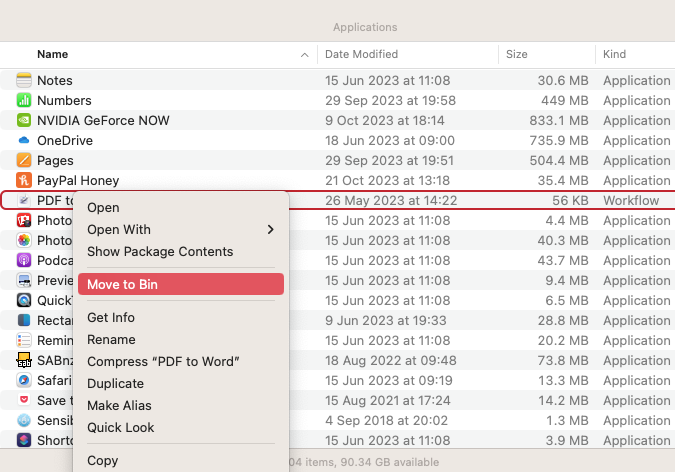Sort by the Kind column header
Screen dimensions: 675x472
click(x=614, y=54)
